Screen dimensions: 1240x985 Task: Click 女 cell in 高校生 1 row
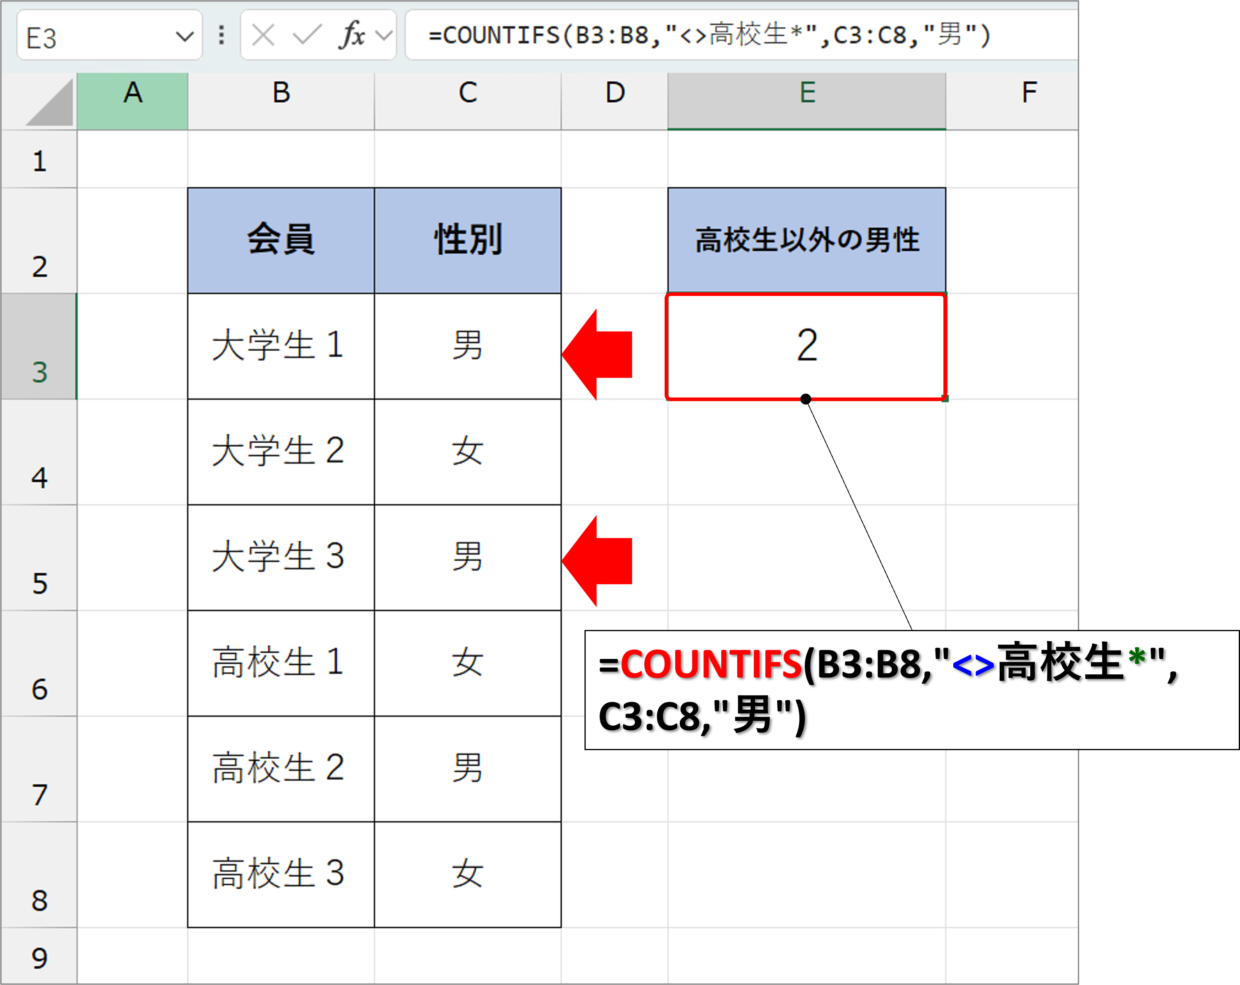pyautogui.click(x=468, y=664)
